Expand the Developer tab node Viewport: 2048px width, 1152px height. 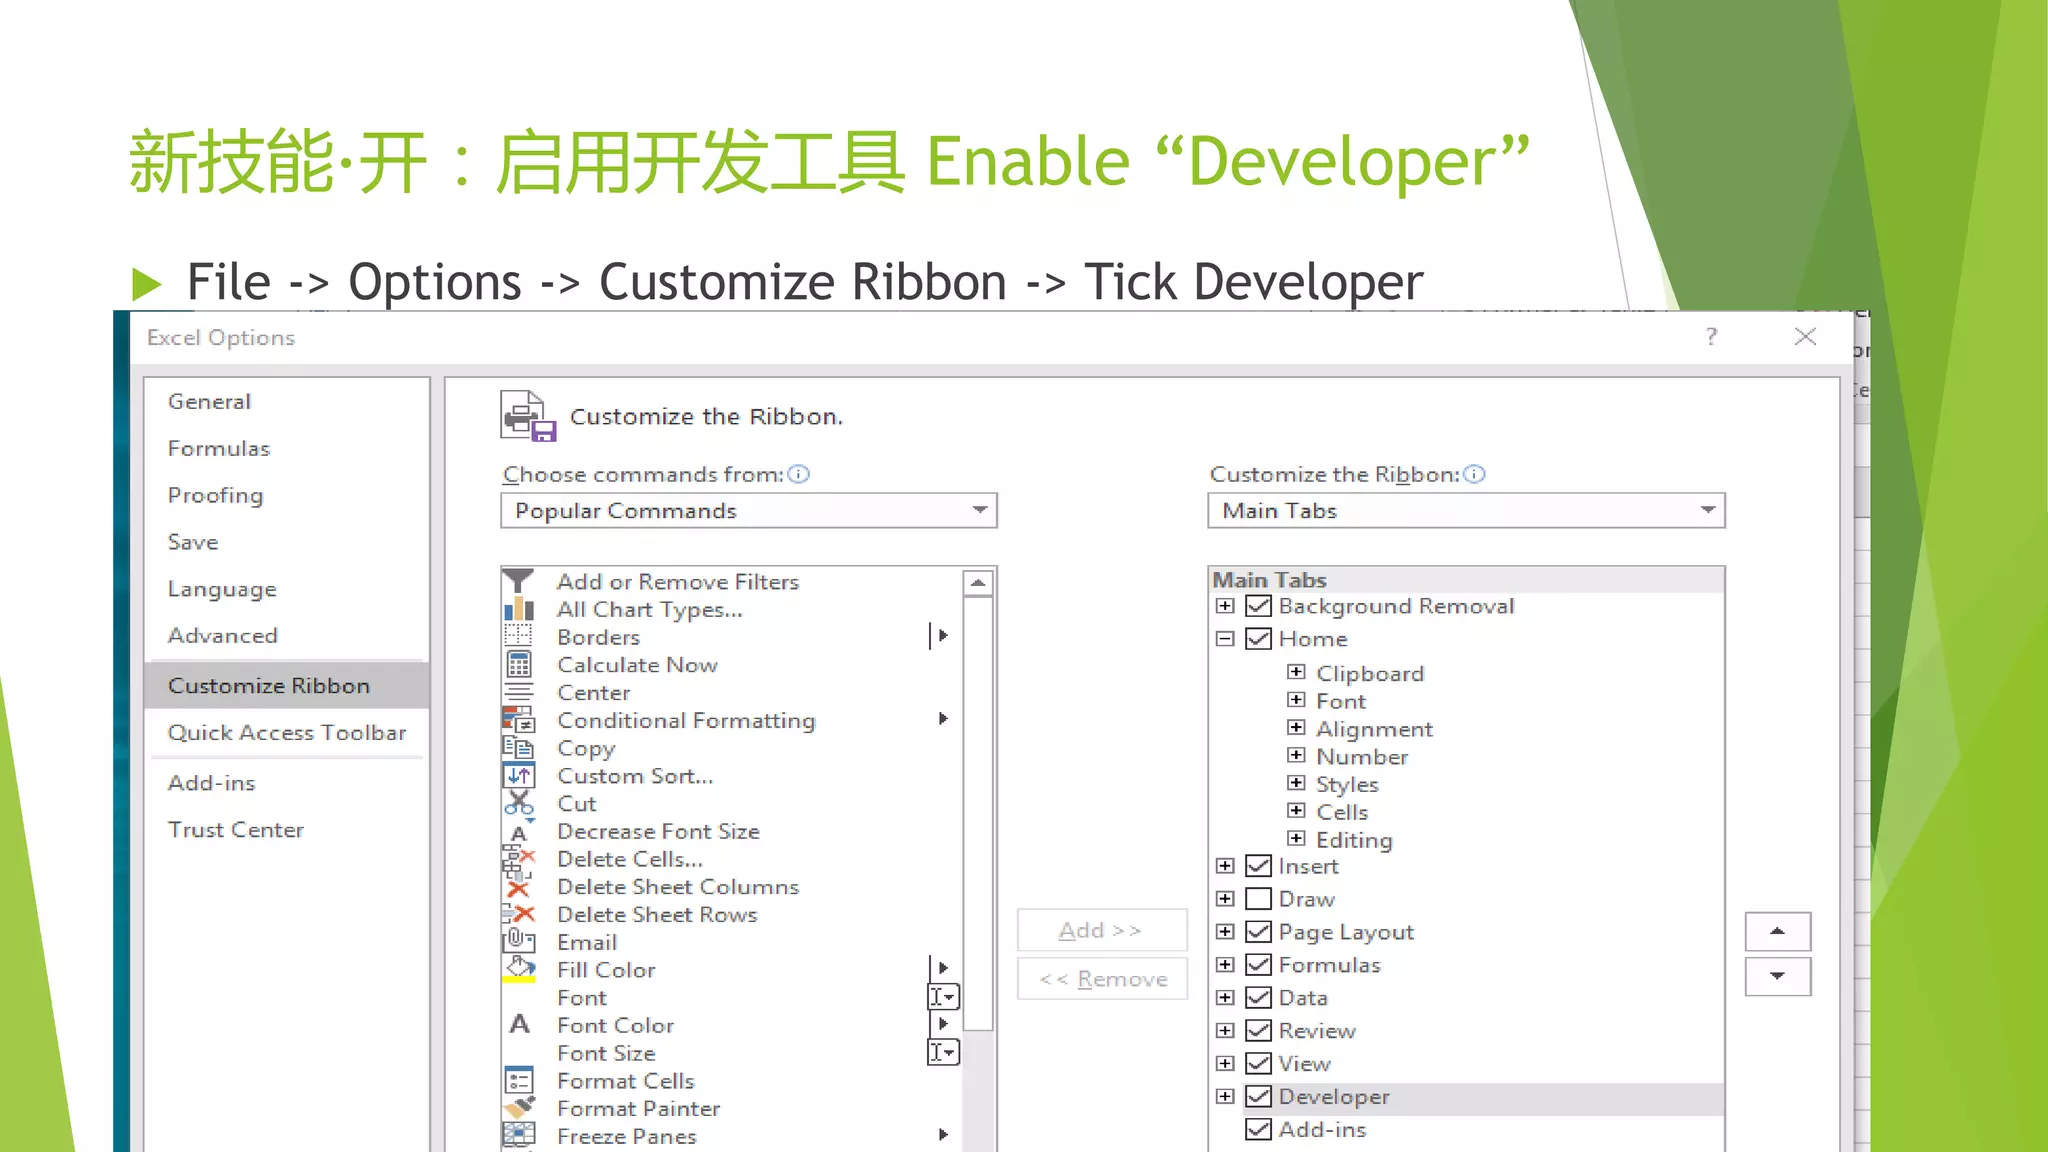click(x=1225, y=1096)
